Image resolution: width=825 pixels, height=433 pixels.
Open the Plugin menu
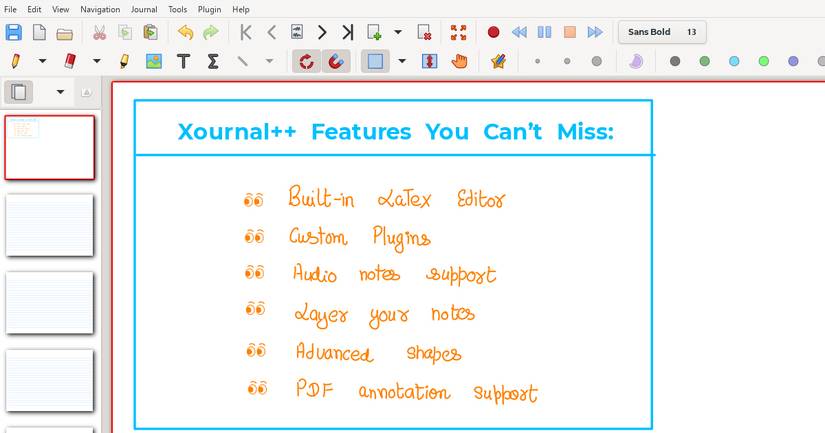[209, 9]
